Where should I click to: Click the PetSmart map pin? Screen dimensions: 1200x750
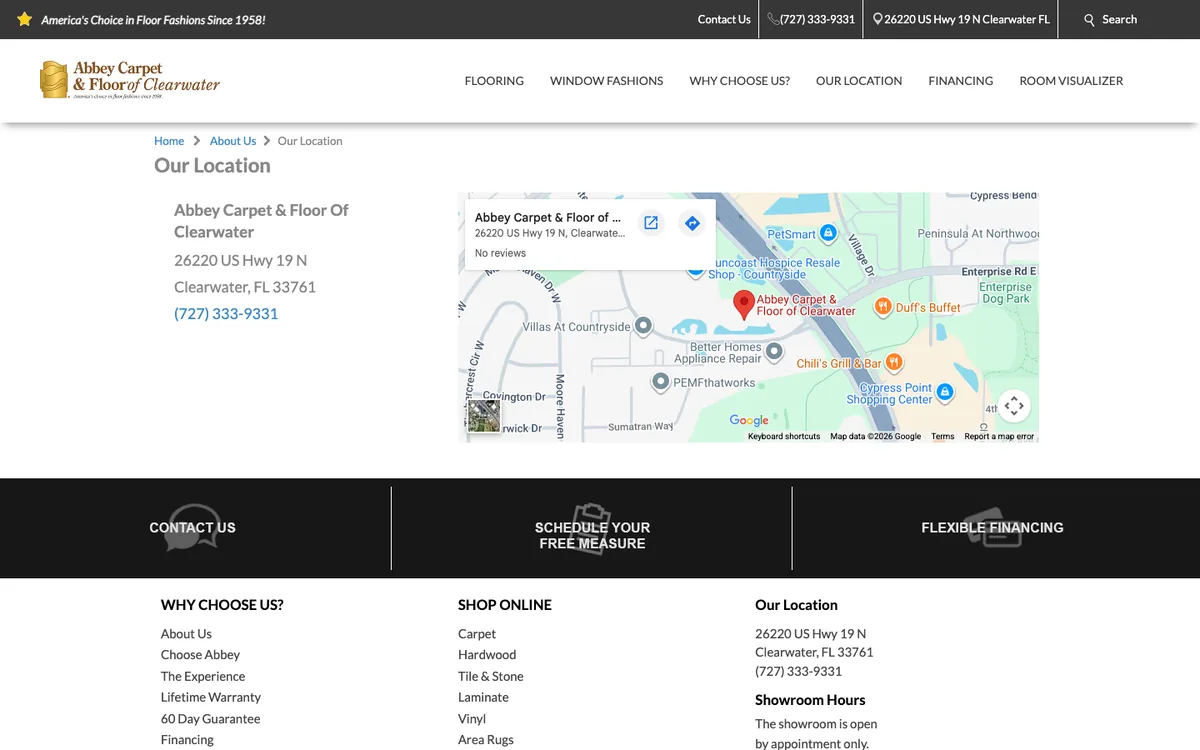click(x=828, y=233)
